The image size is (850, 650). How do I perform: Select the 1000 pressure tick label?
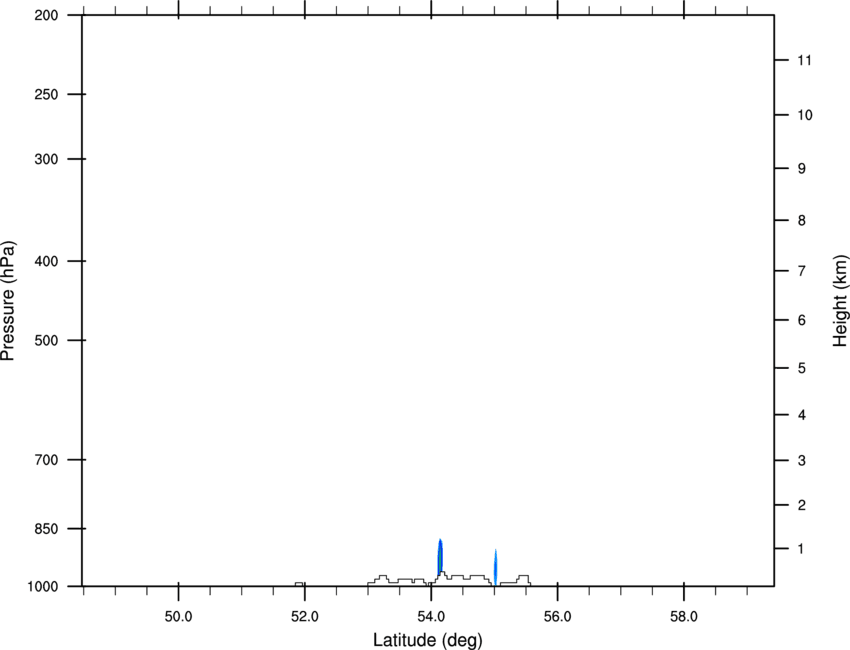pos(42,586)
